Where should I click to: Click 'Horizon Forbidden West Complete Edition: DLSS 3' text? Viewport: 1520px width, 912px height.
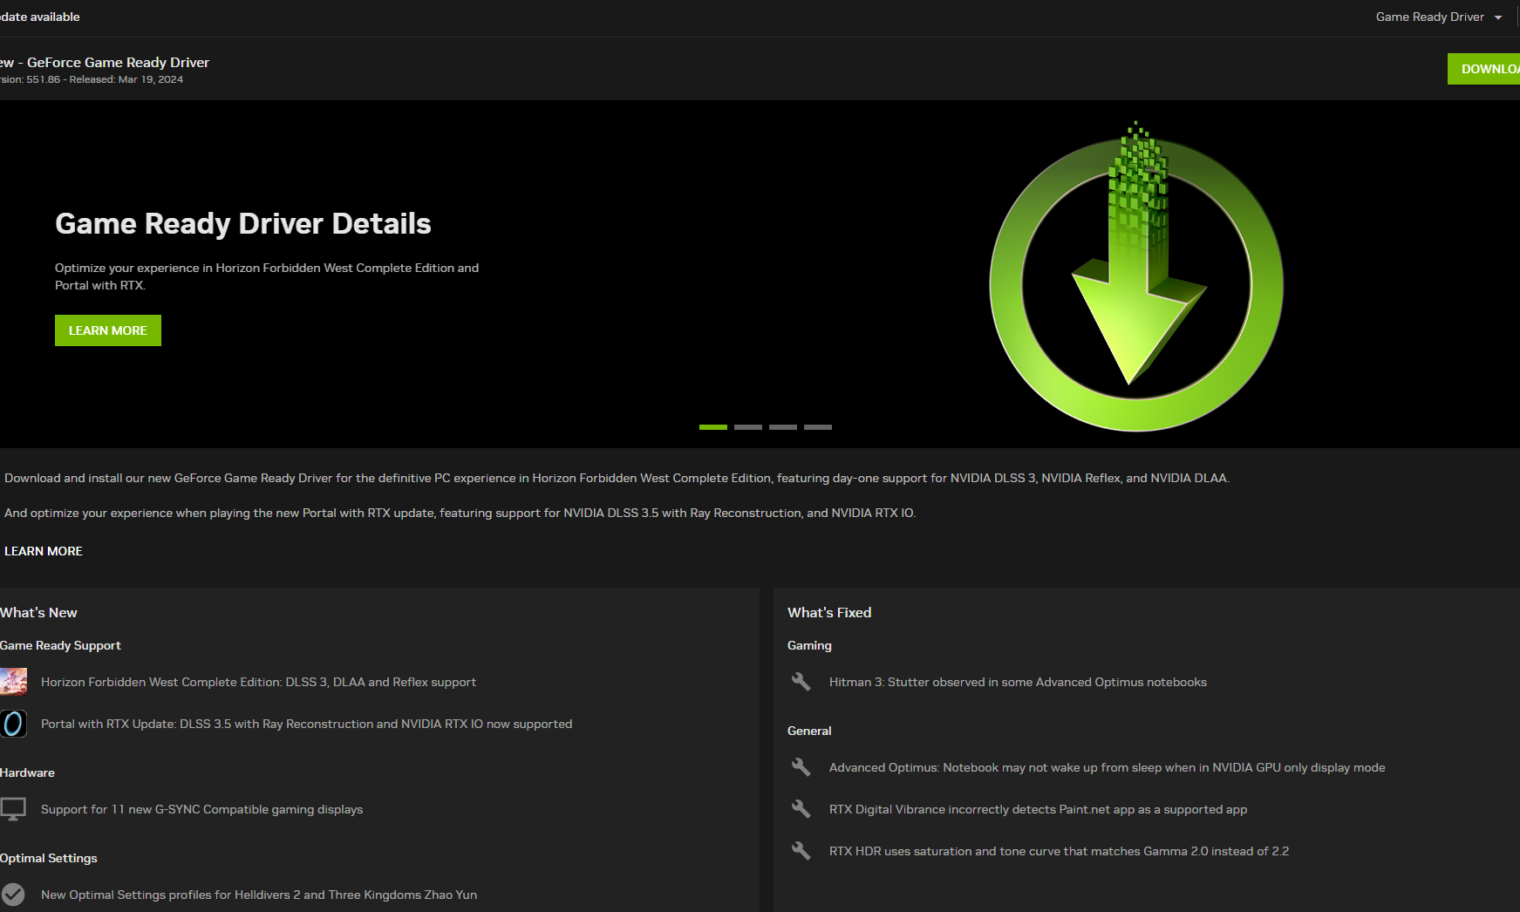click(x=258, y=682)
